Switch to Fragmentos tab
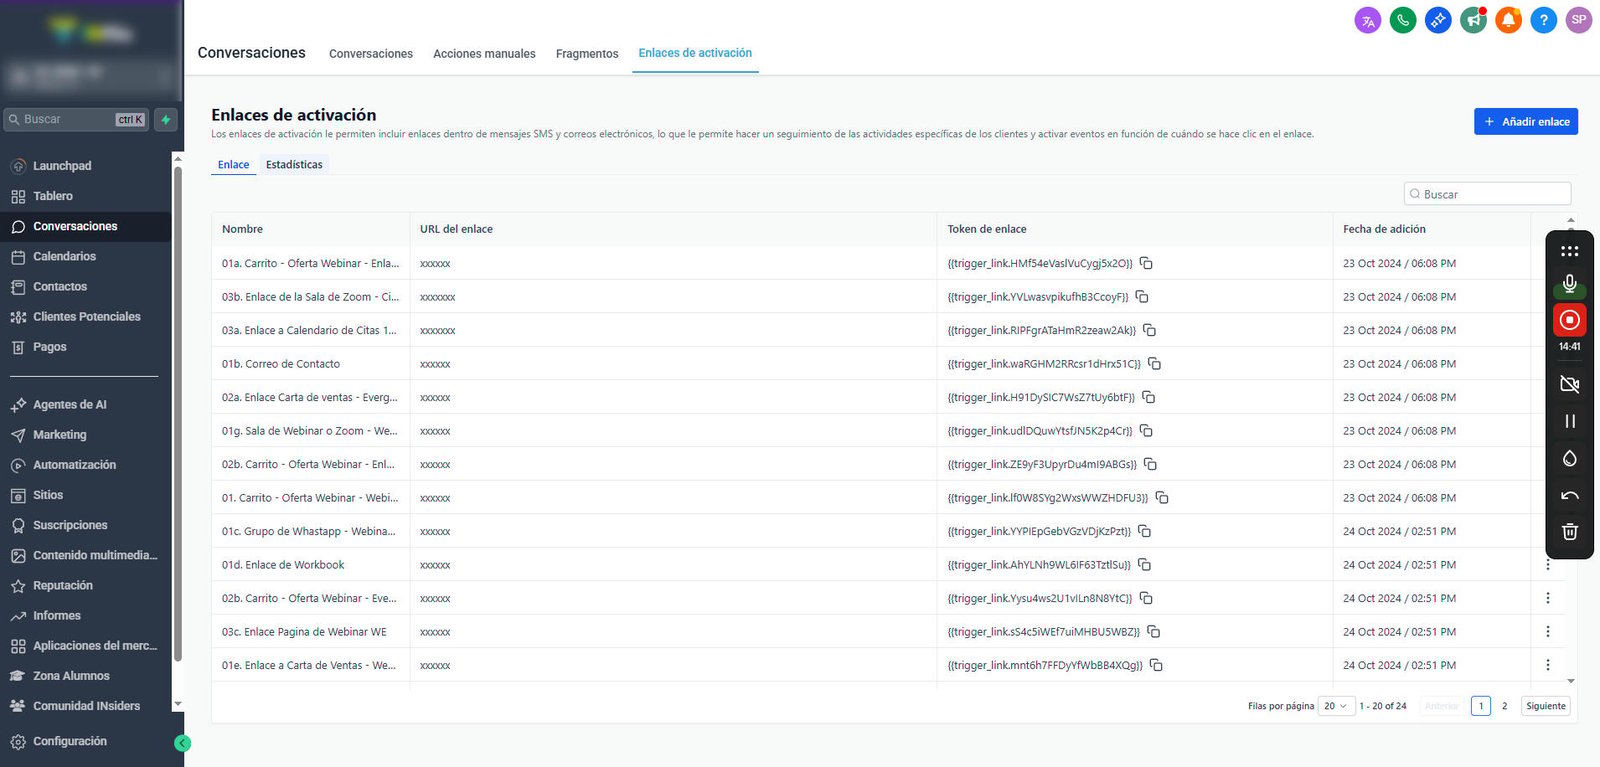The width and height of the screenshot is (1600, 767). point(587,54)
